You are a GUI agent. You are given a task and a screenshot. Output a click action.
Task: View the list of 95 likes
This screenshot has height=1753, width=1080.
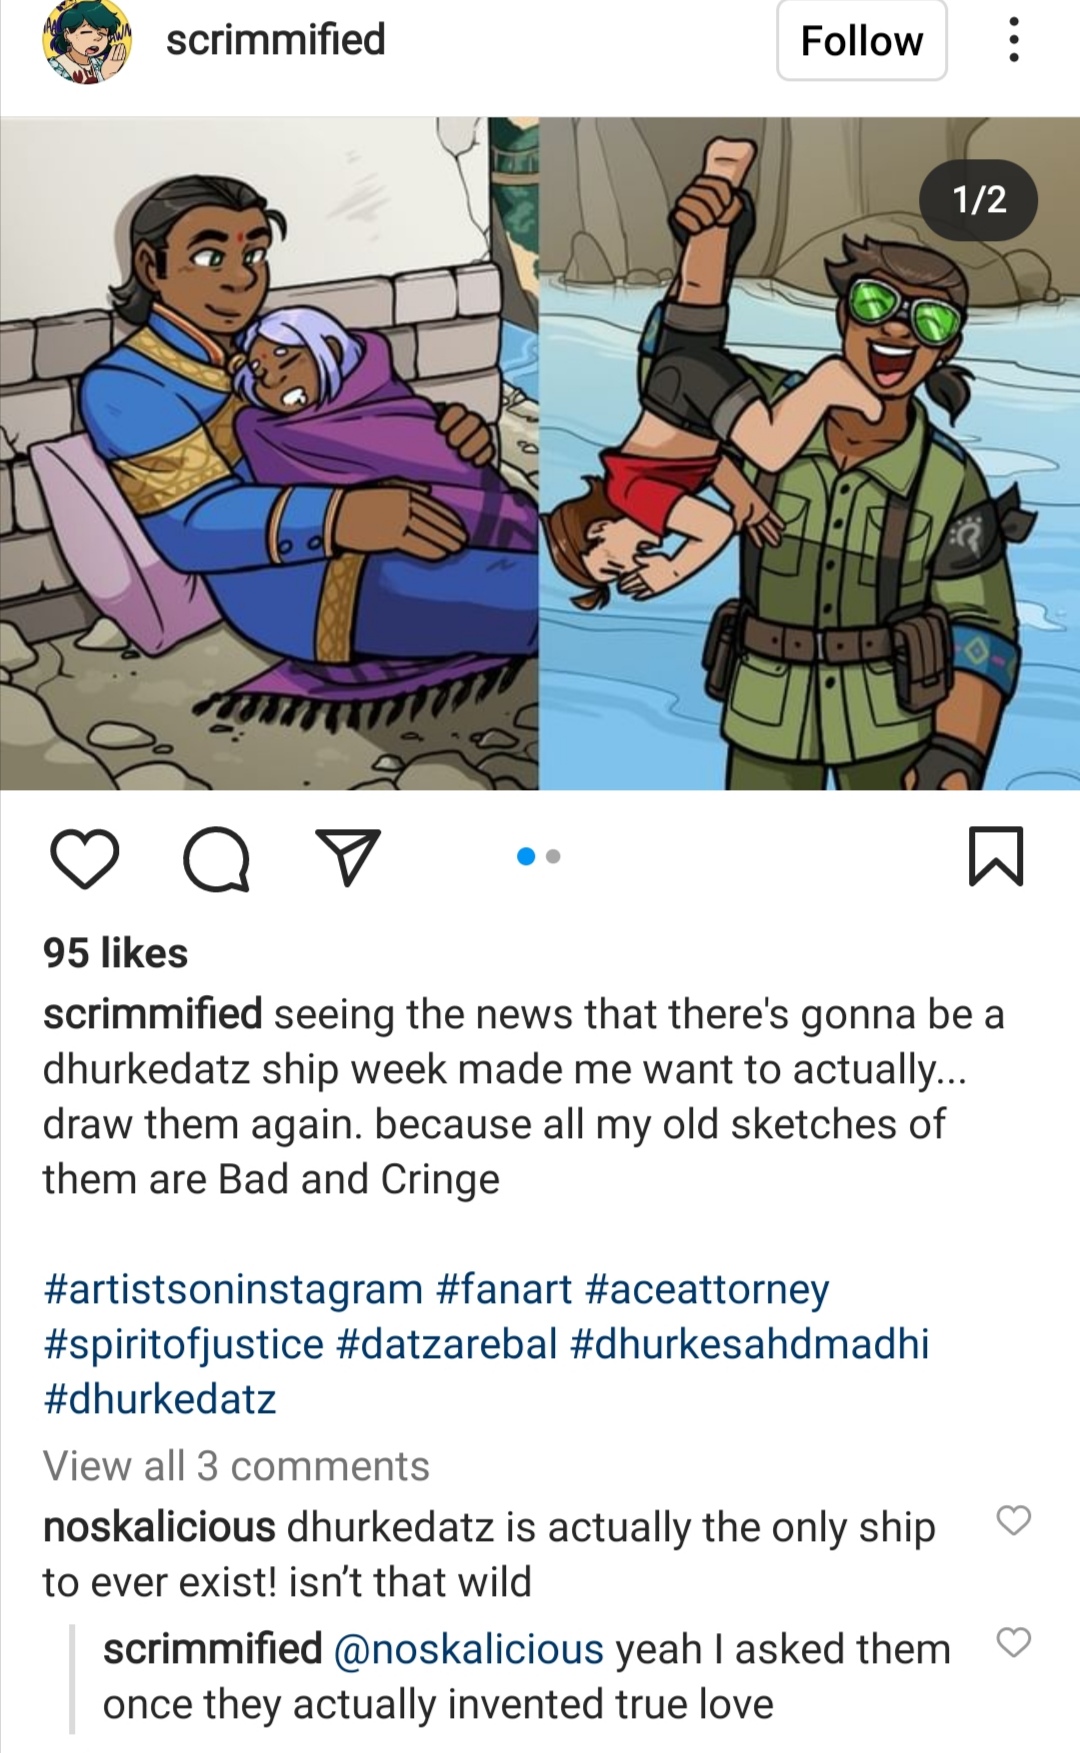115,953
